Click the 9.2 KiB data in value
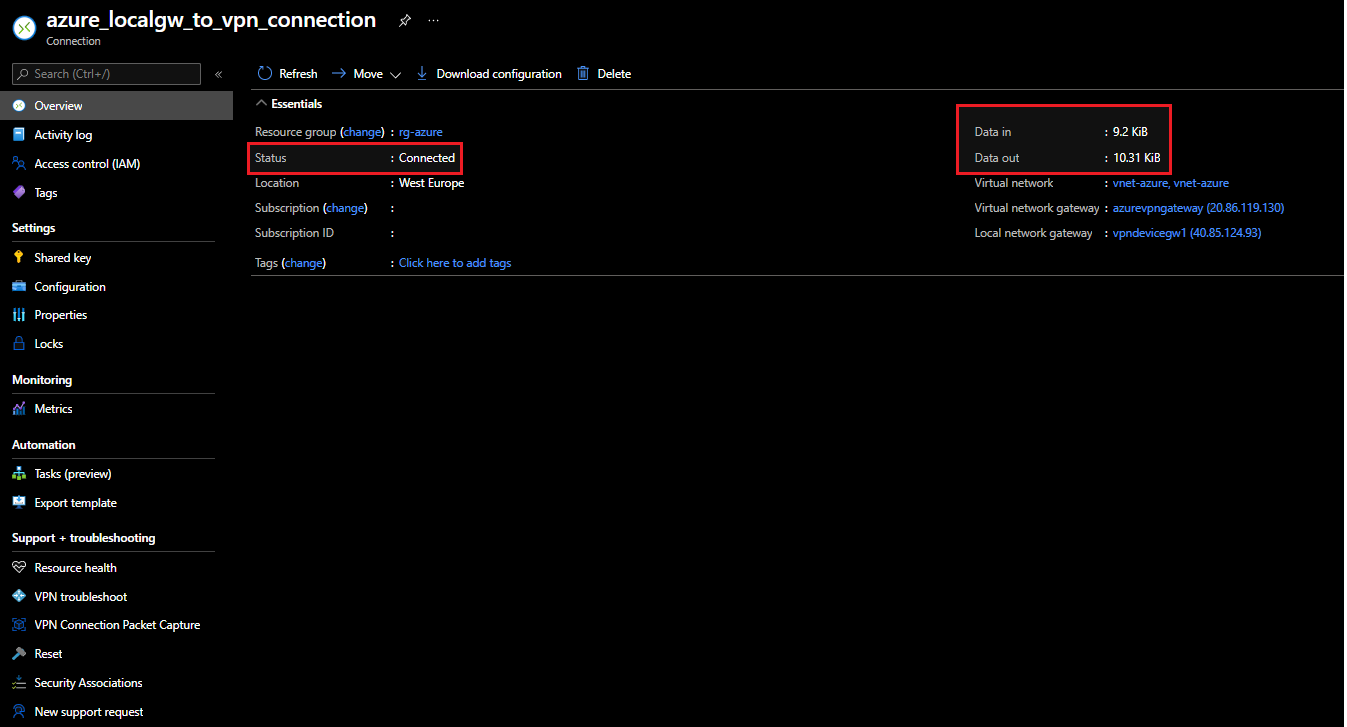Screen dimensions: 1347x727 1130,132
